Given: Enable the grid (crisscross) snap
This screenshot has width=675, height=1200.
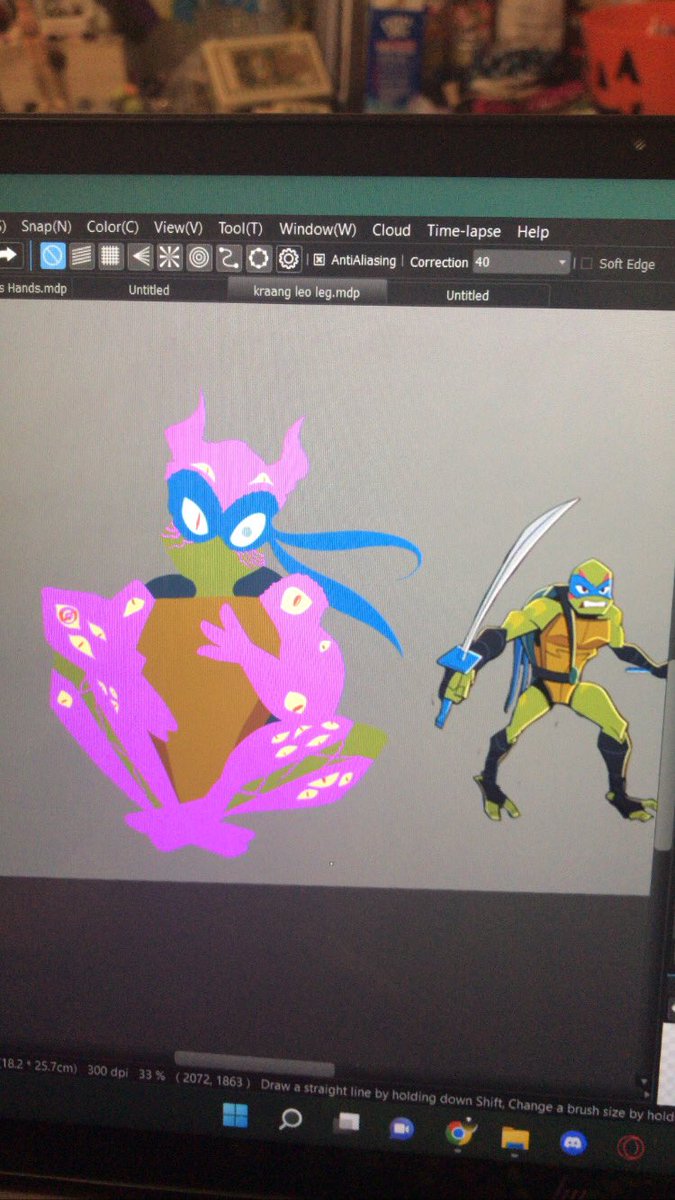Looking at the screenshot, I should click(x=110, y=257).
